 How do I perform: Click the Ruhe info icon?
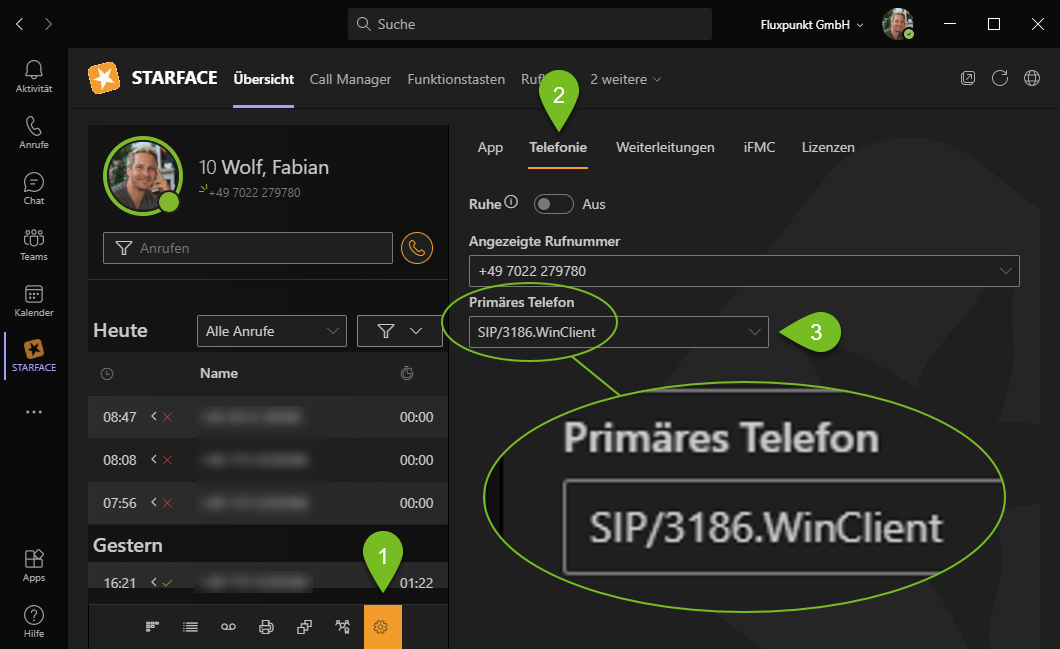[511, 202]
